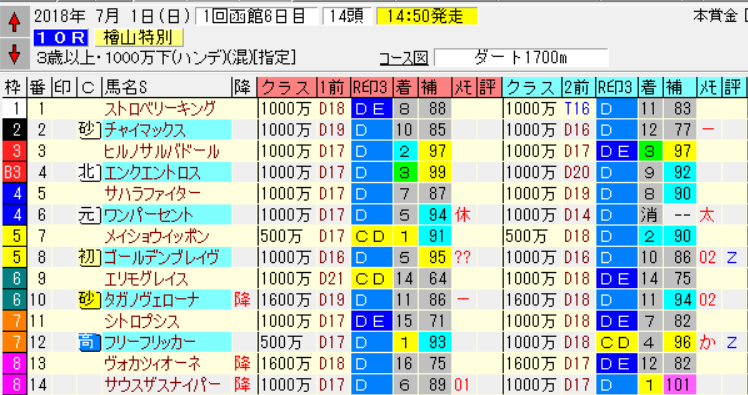748x395 pixels.
Task: Select horse シトロプシス
Action: [x=166, y=321]
